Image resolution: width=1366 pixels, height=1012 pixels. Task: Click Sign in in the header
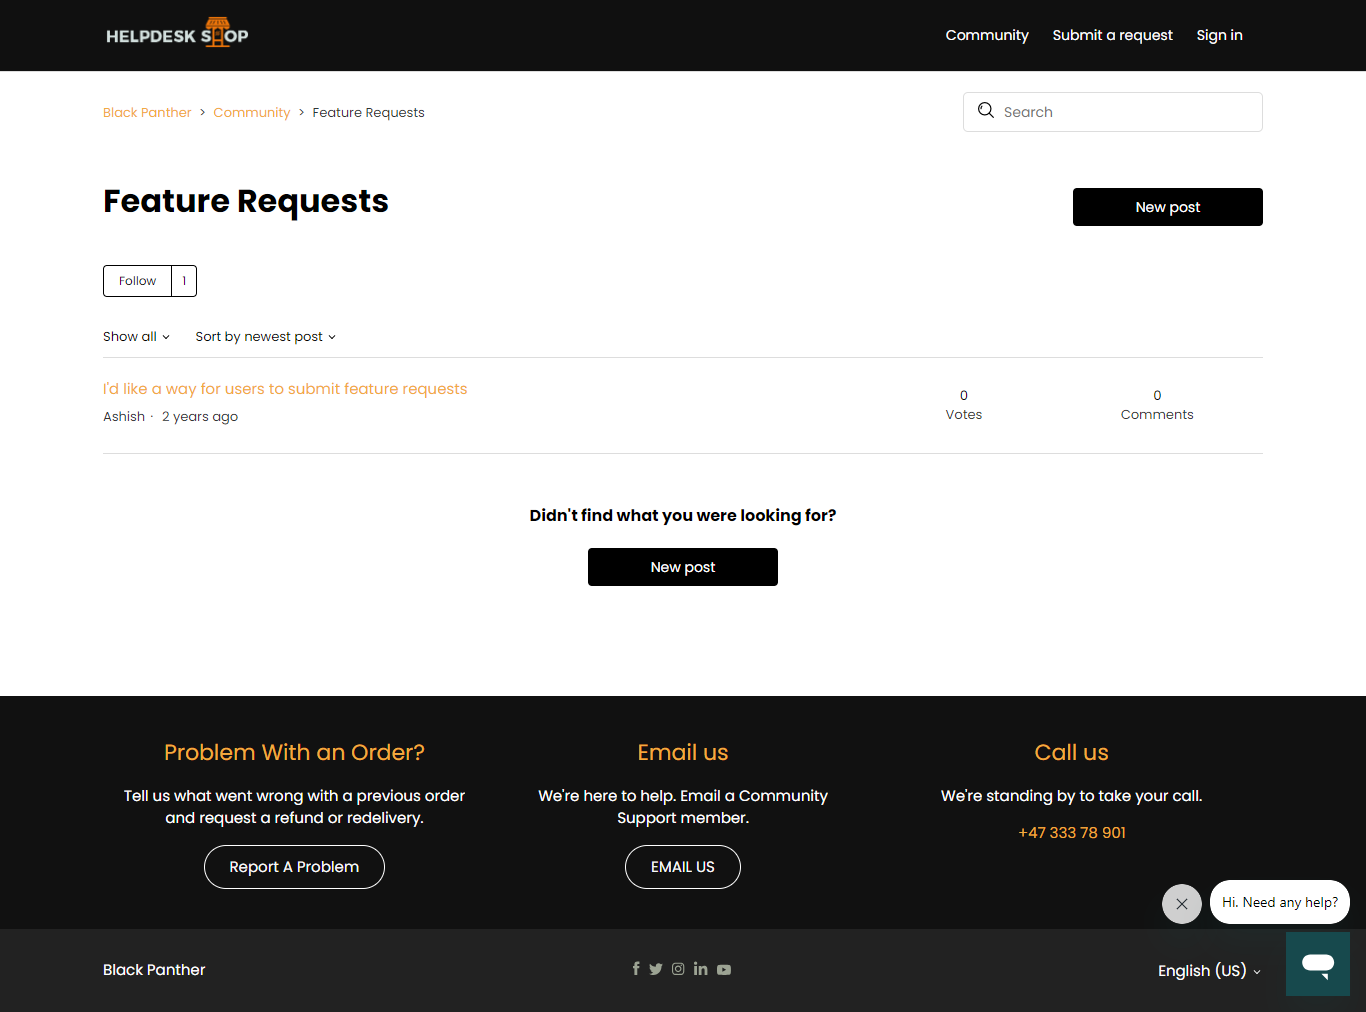1219,35
